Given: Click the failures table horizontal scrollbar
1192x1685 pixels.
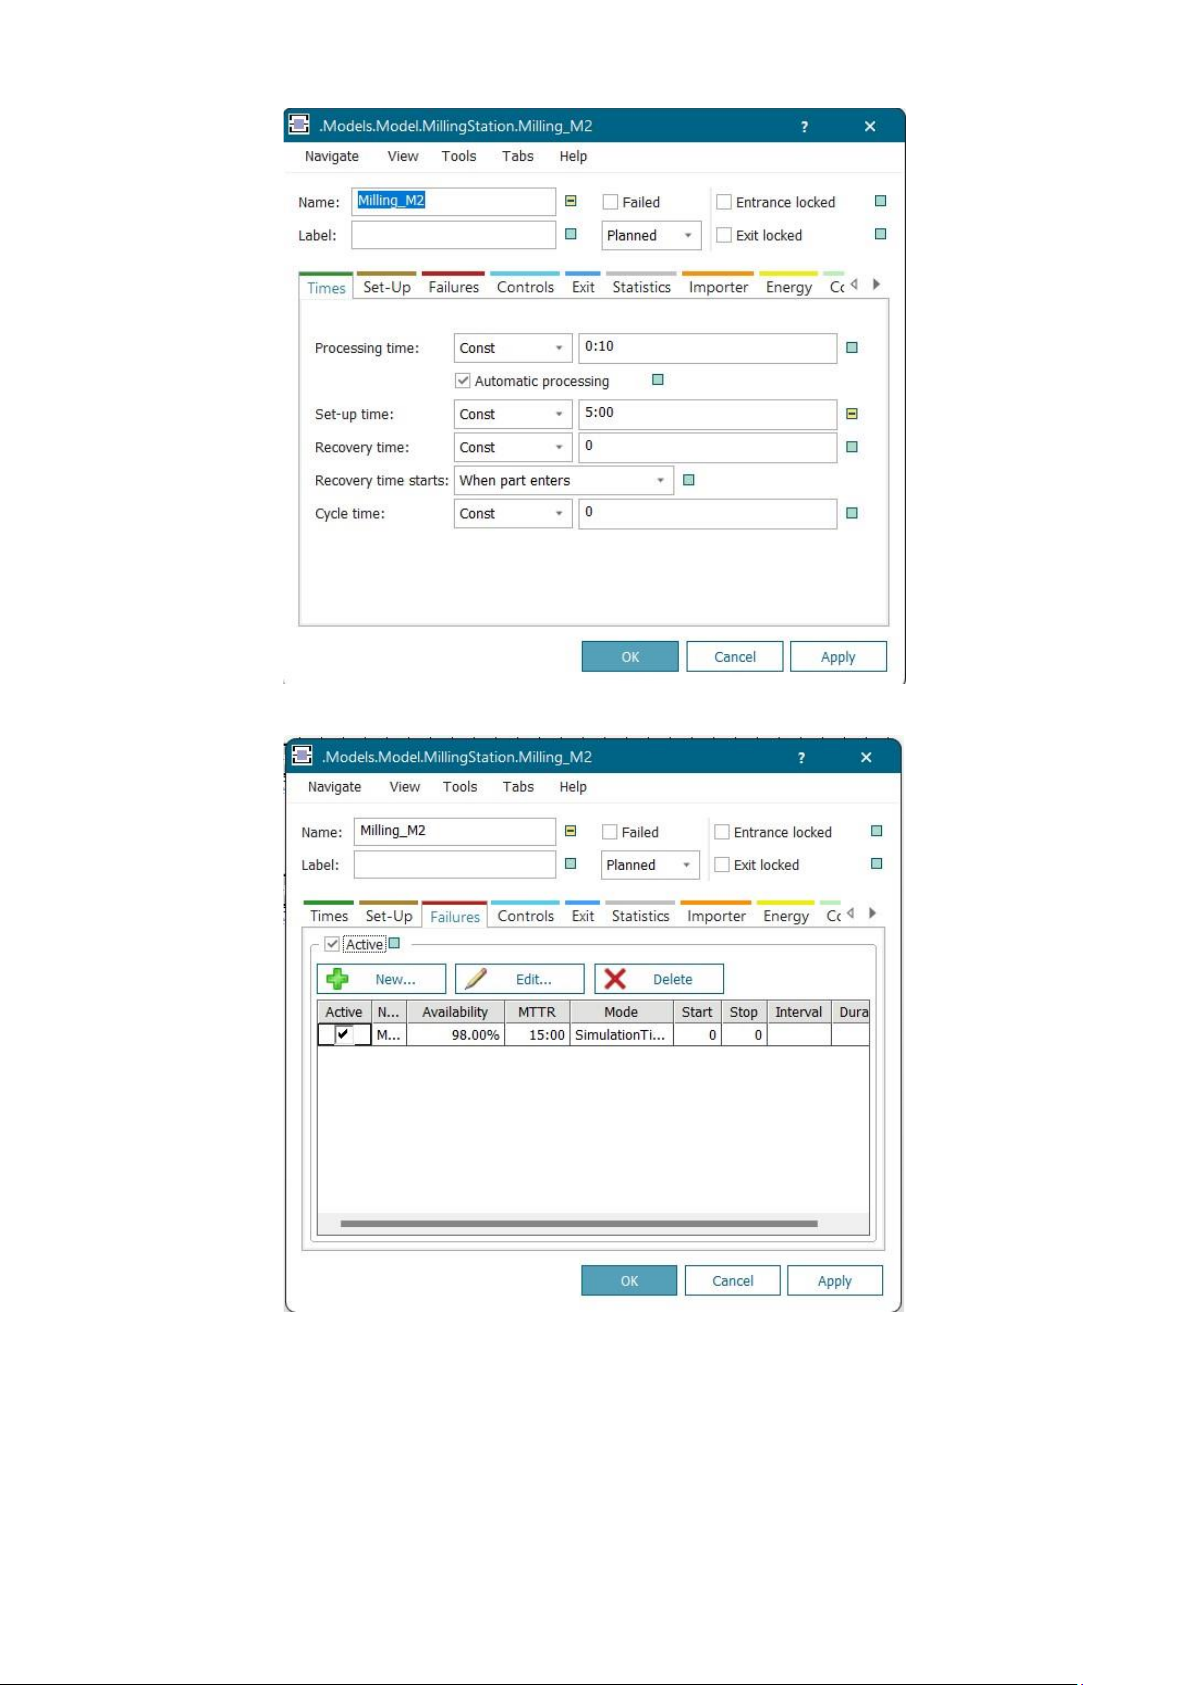Looking at the screenshot, I should (578, 1223).
